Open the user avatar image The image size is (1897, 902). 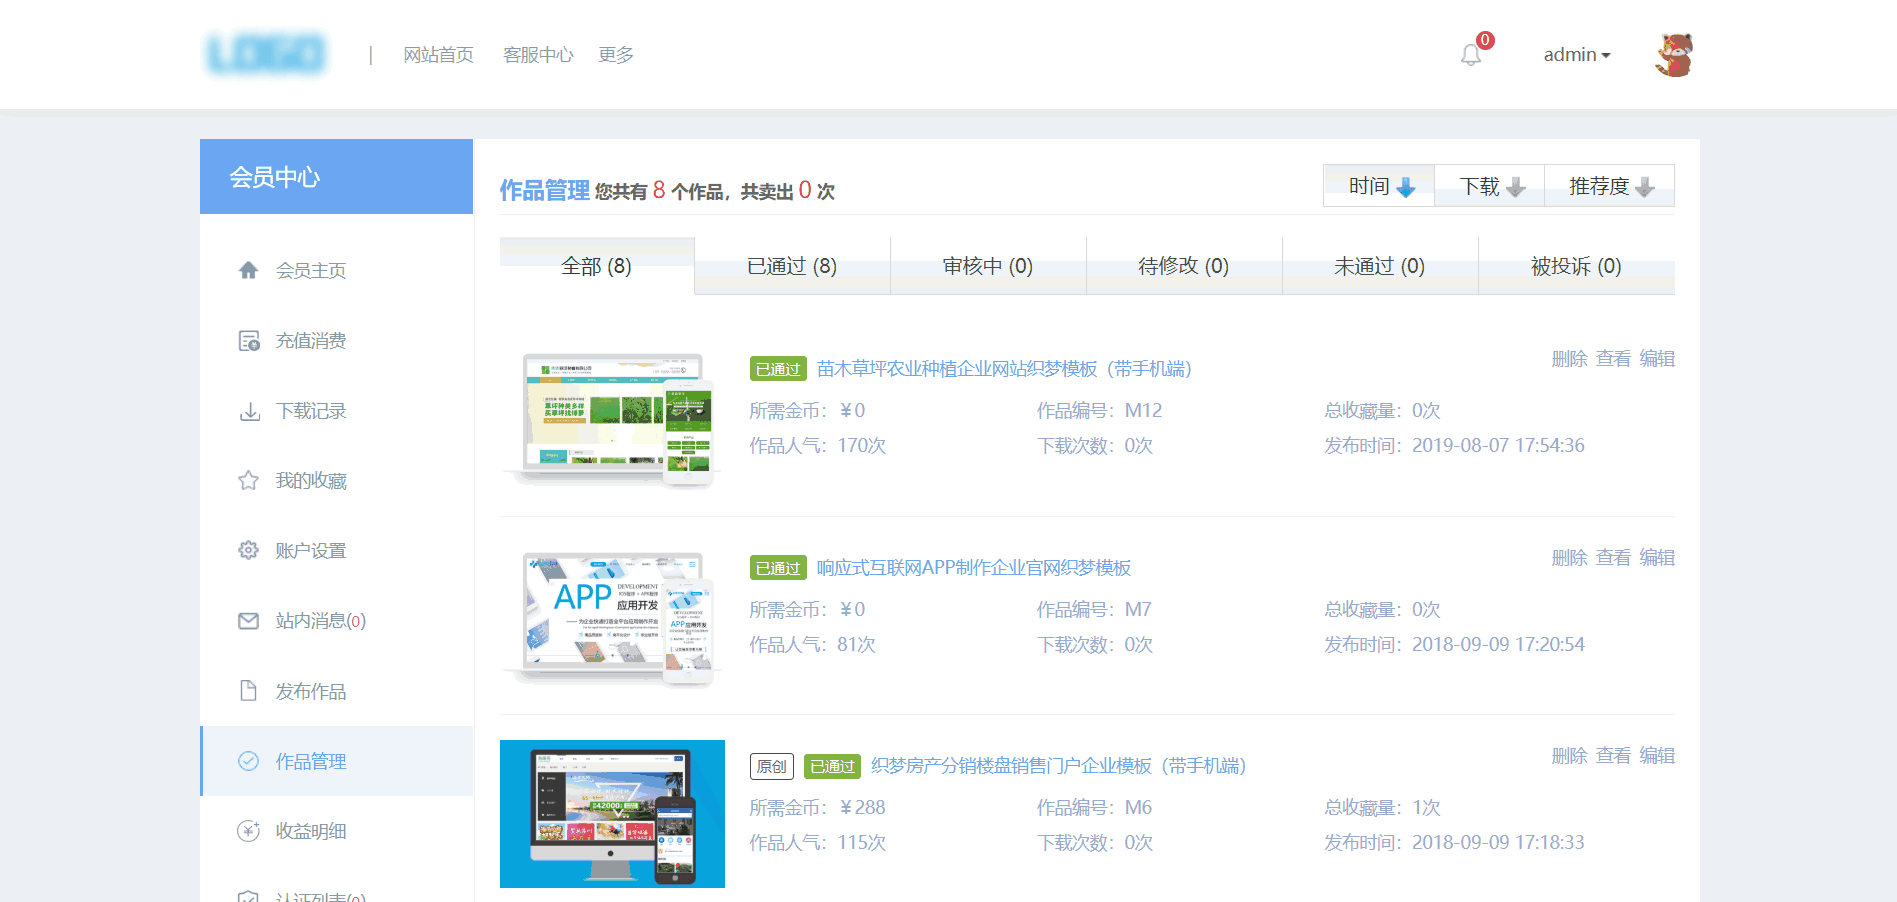pos(1674,55)
